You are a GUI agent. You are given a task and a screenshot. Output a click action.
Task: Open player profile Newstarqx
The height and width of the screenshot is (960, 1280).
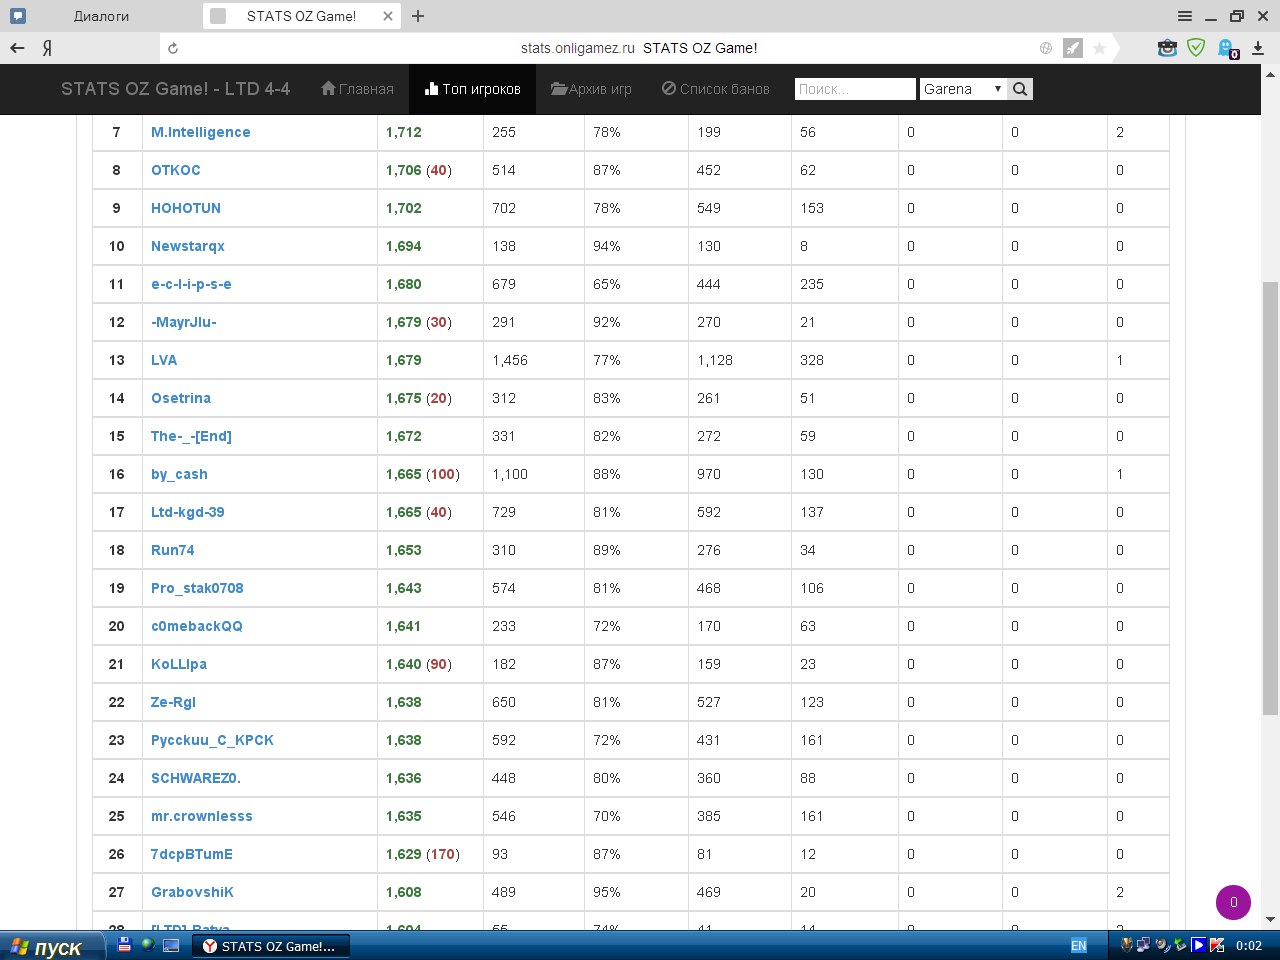click(x=188, y=246)
